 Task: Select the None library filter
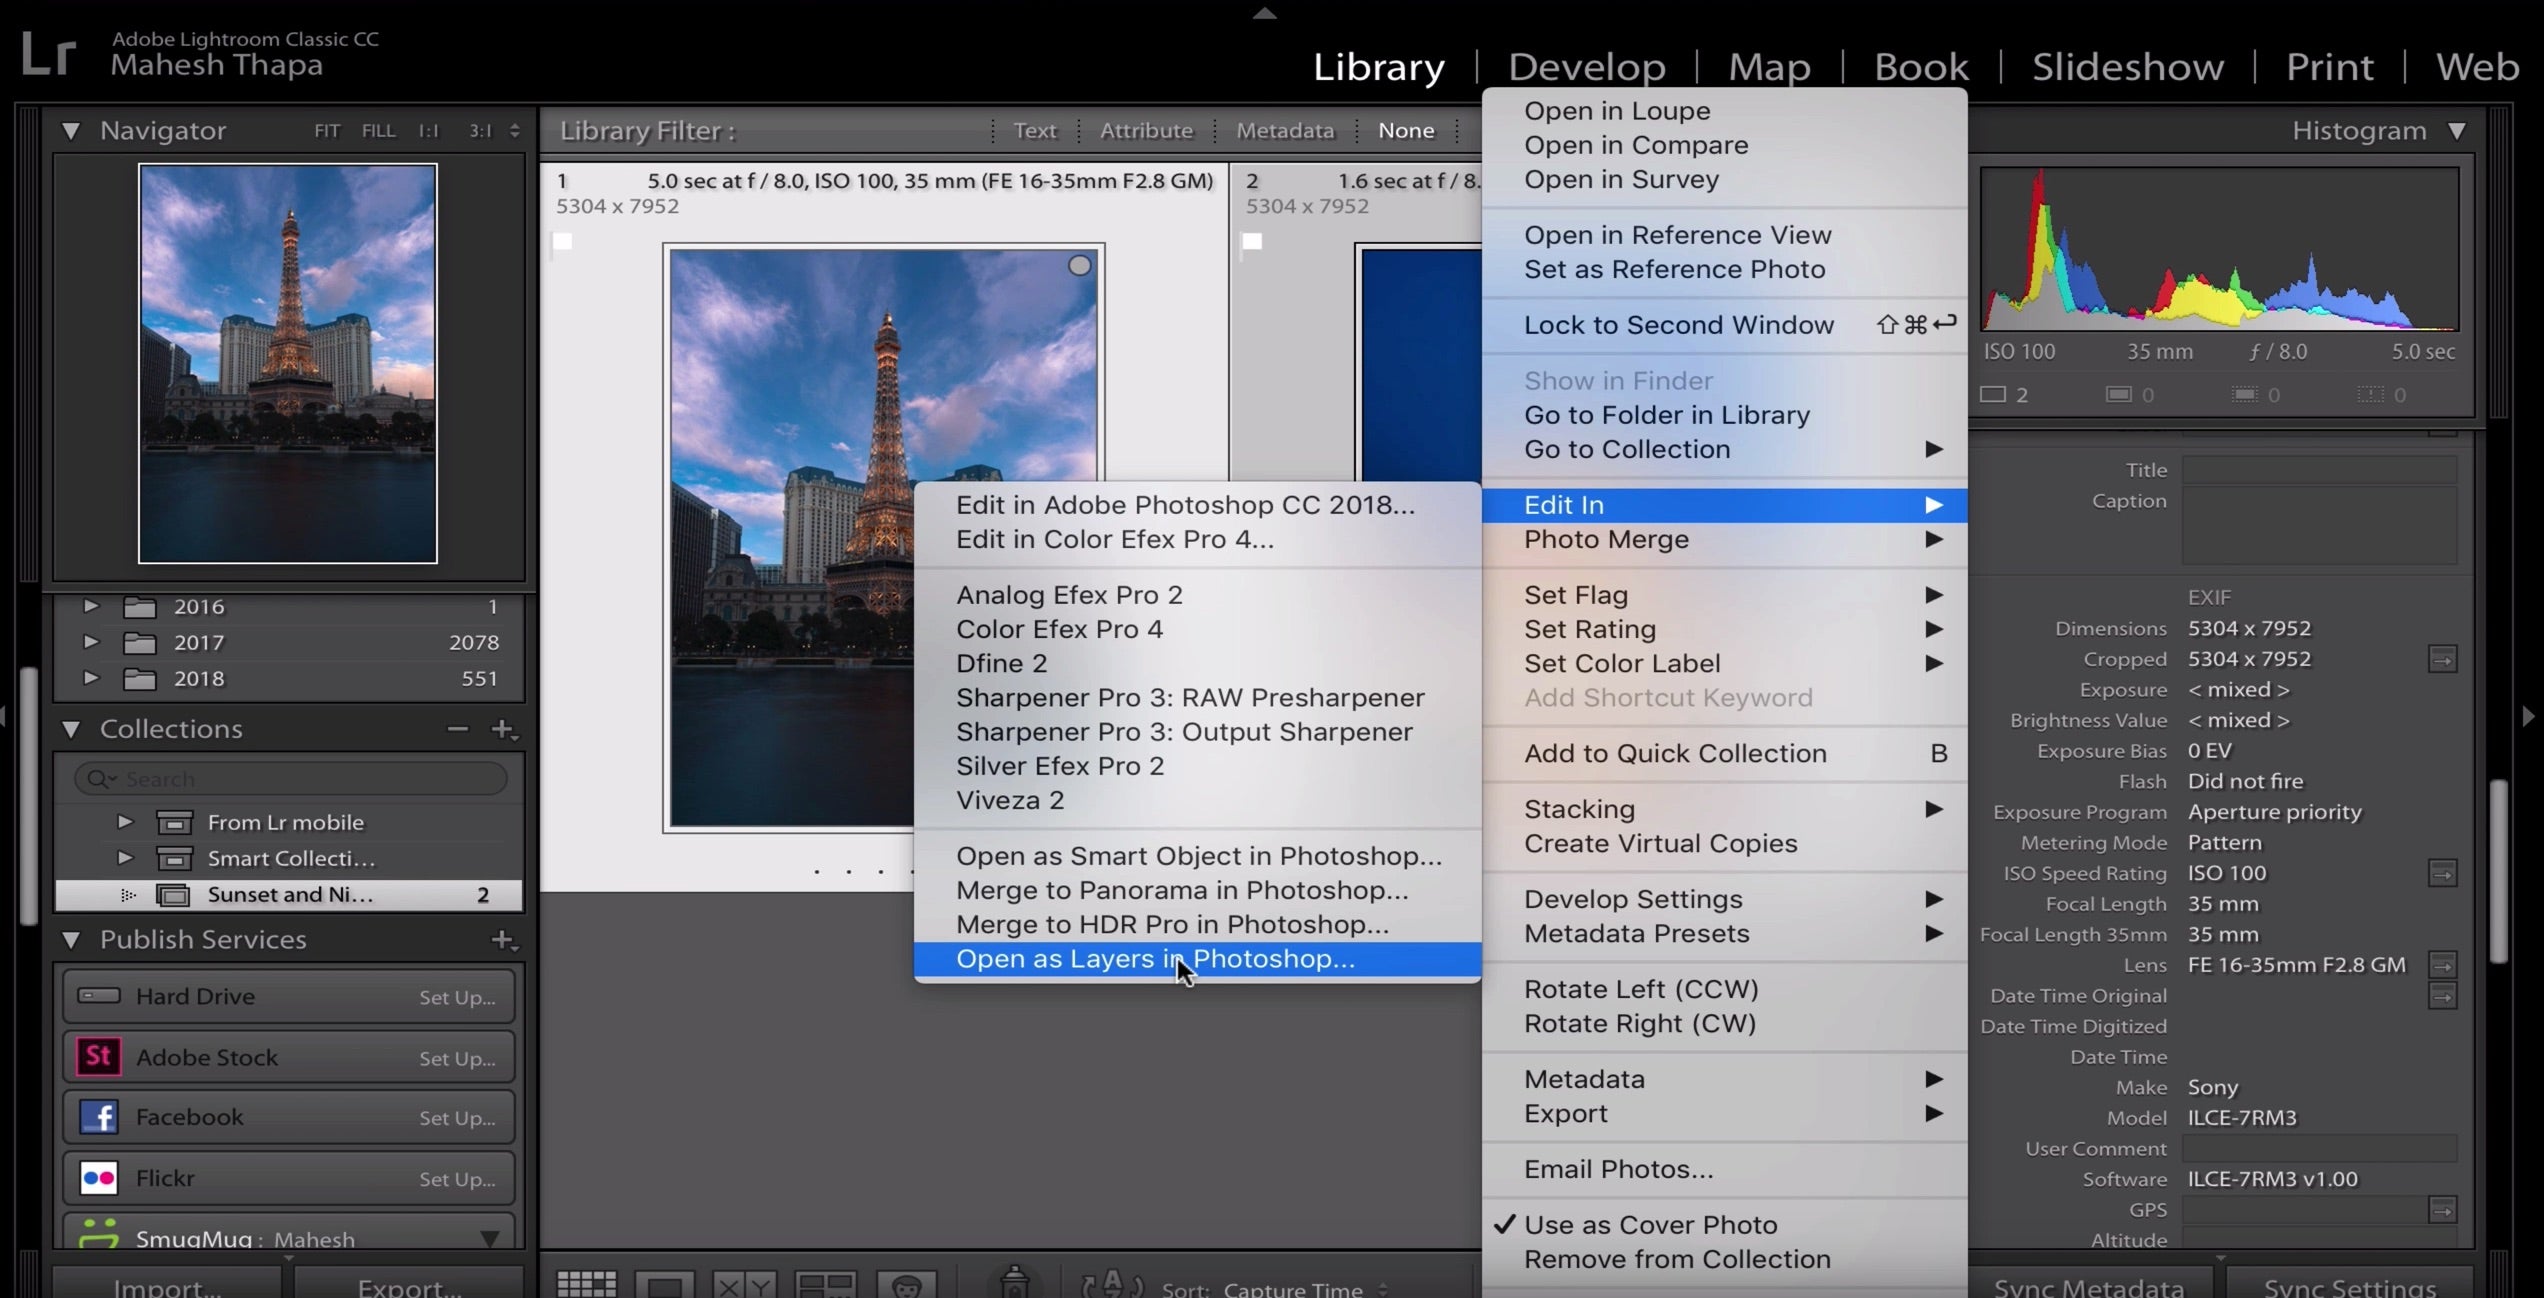point(1406,130)
